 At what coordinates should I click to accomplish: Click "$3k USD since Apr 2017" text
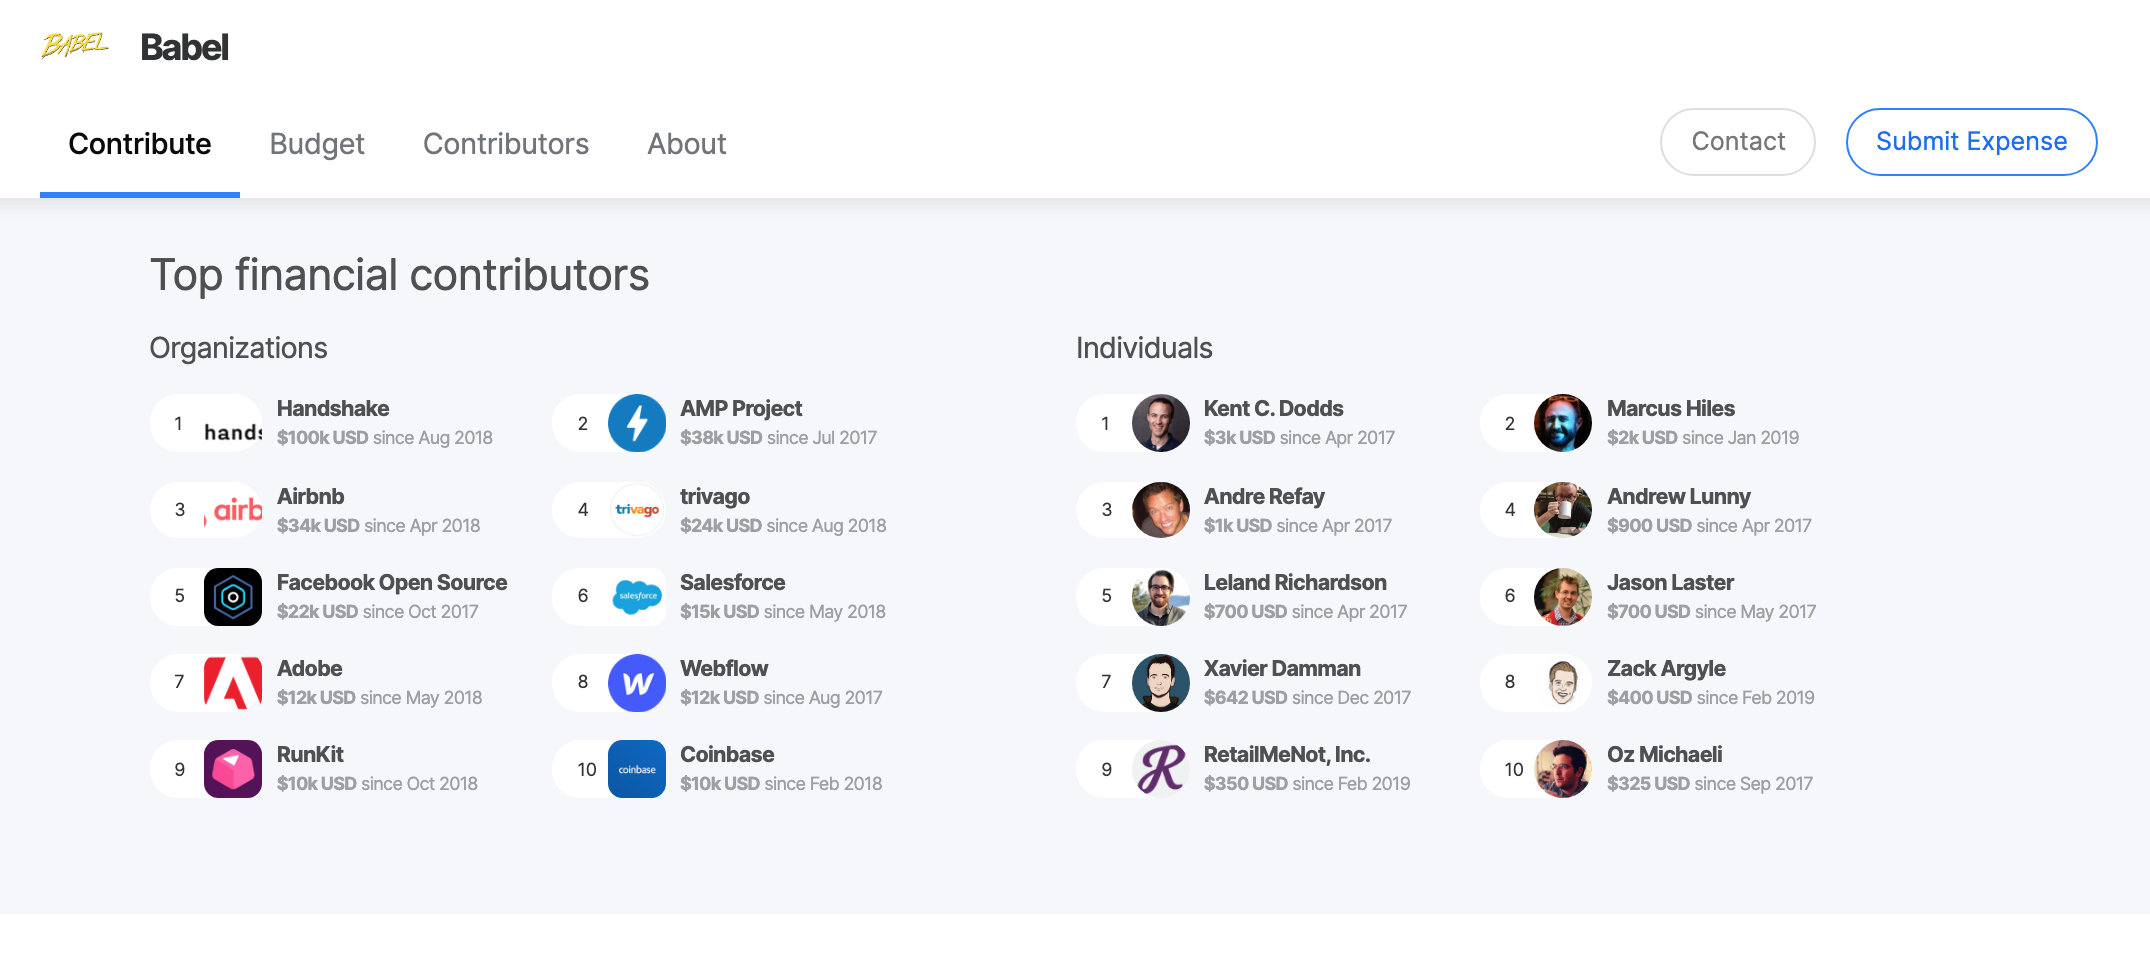1299,437
